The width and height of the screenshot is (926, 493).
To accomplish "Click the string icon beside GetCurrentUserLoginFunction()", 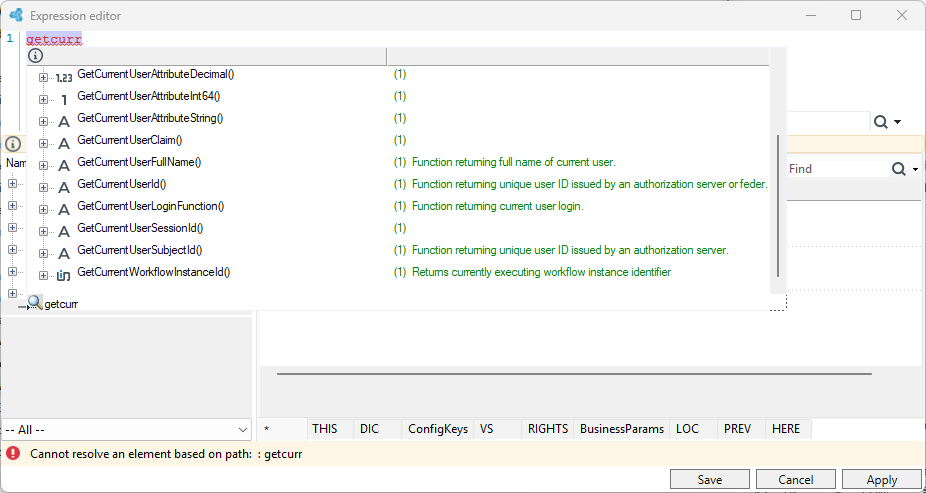I will pyautogui.click(x=64, y=210).
